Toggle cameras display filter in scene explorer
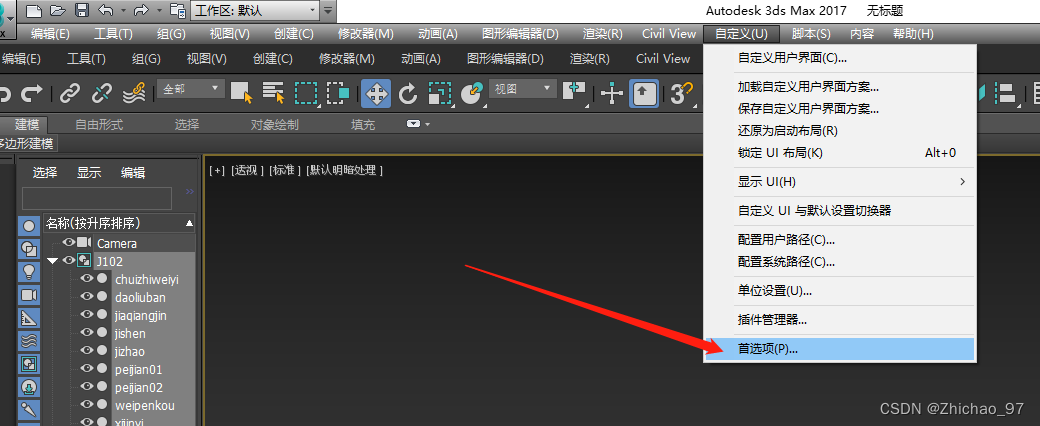Screen dimensions: 1040x426 coord(29,295)
